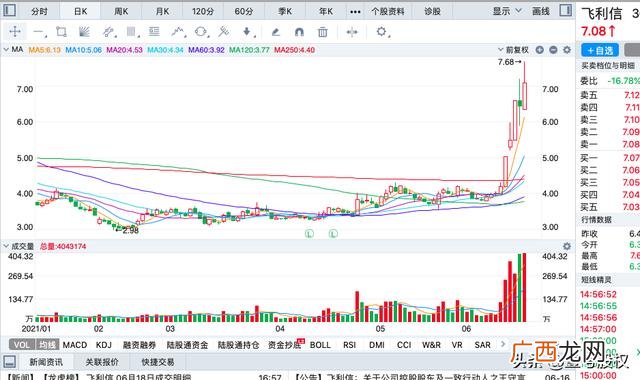Click the +自选 add to watchlist button
The height and width of the screenshot is (380, 640).
tap(600, 50)
